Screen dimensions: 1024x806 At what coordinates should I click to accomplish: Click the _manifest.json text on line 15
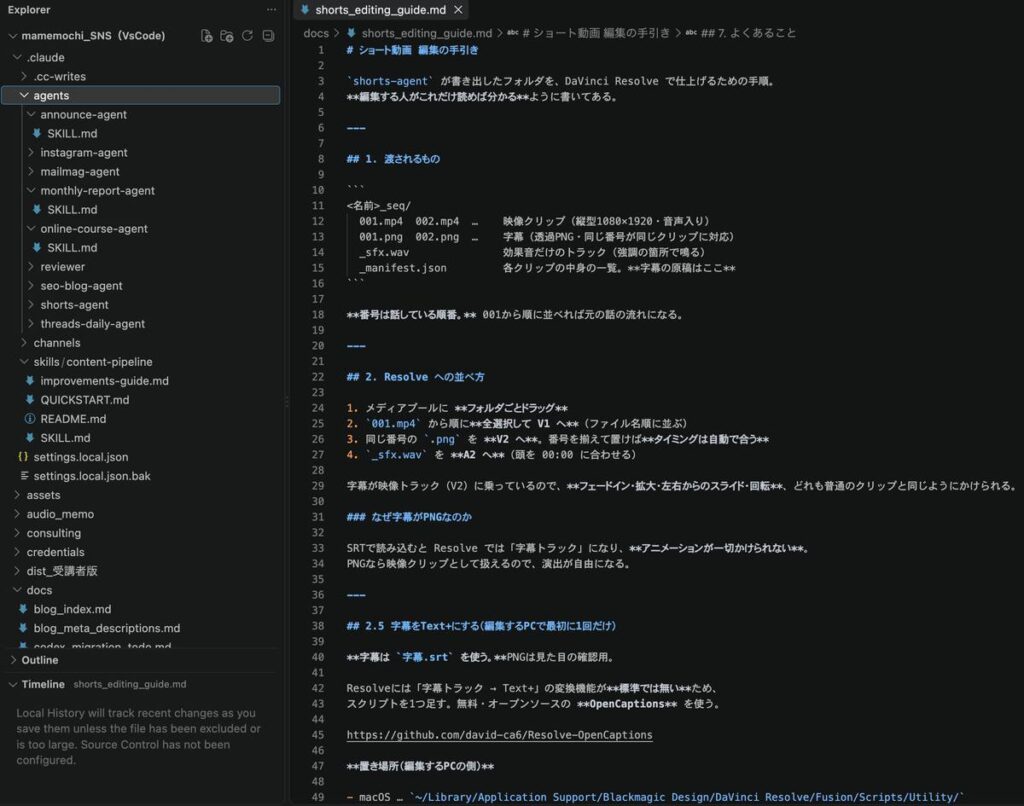pyautogui.click(x=403, y=268)
